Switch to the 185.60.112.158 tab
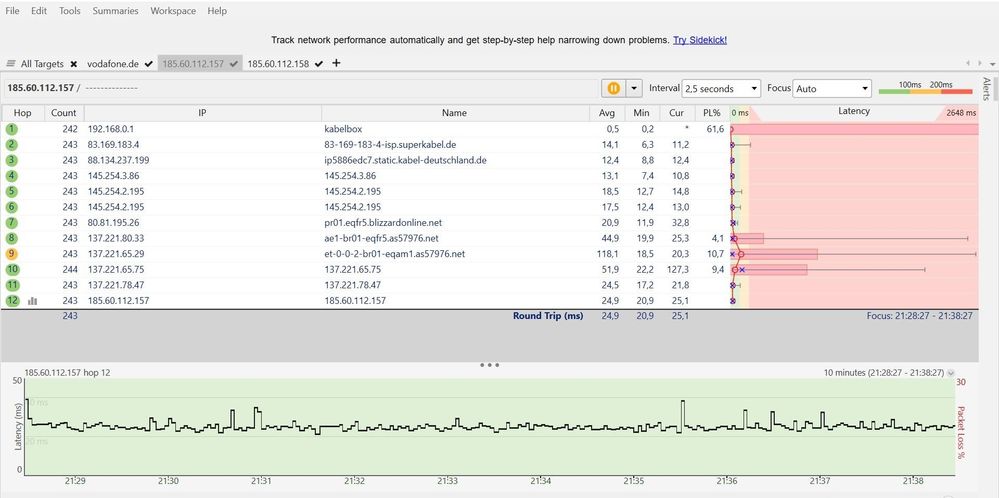The image size is (999, 498). coord(279,64)
